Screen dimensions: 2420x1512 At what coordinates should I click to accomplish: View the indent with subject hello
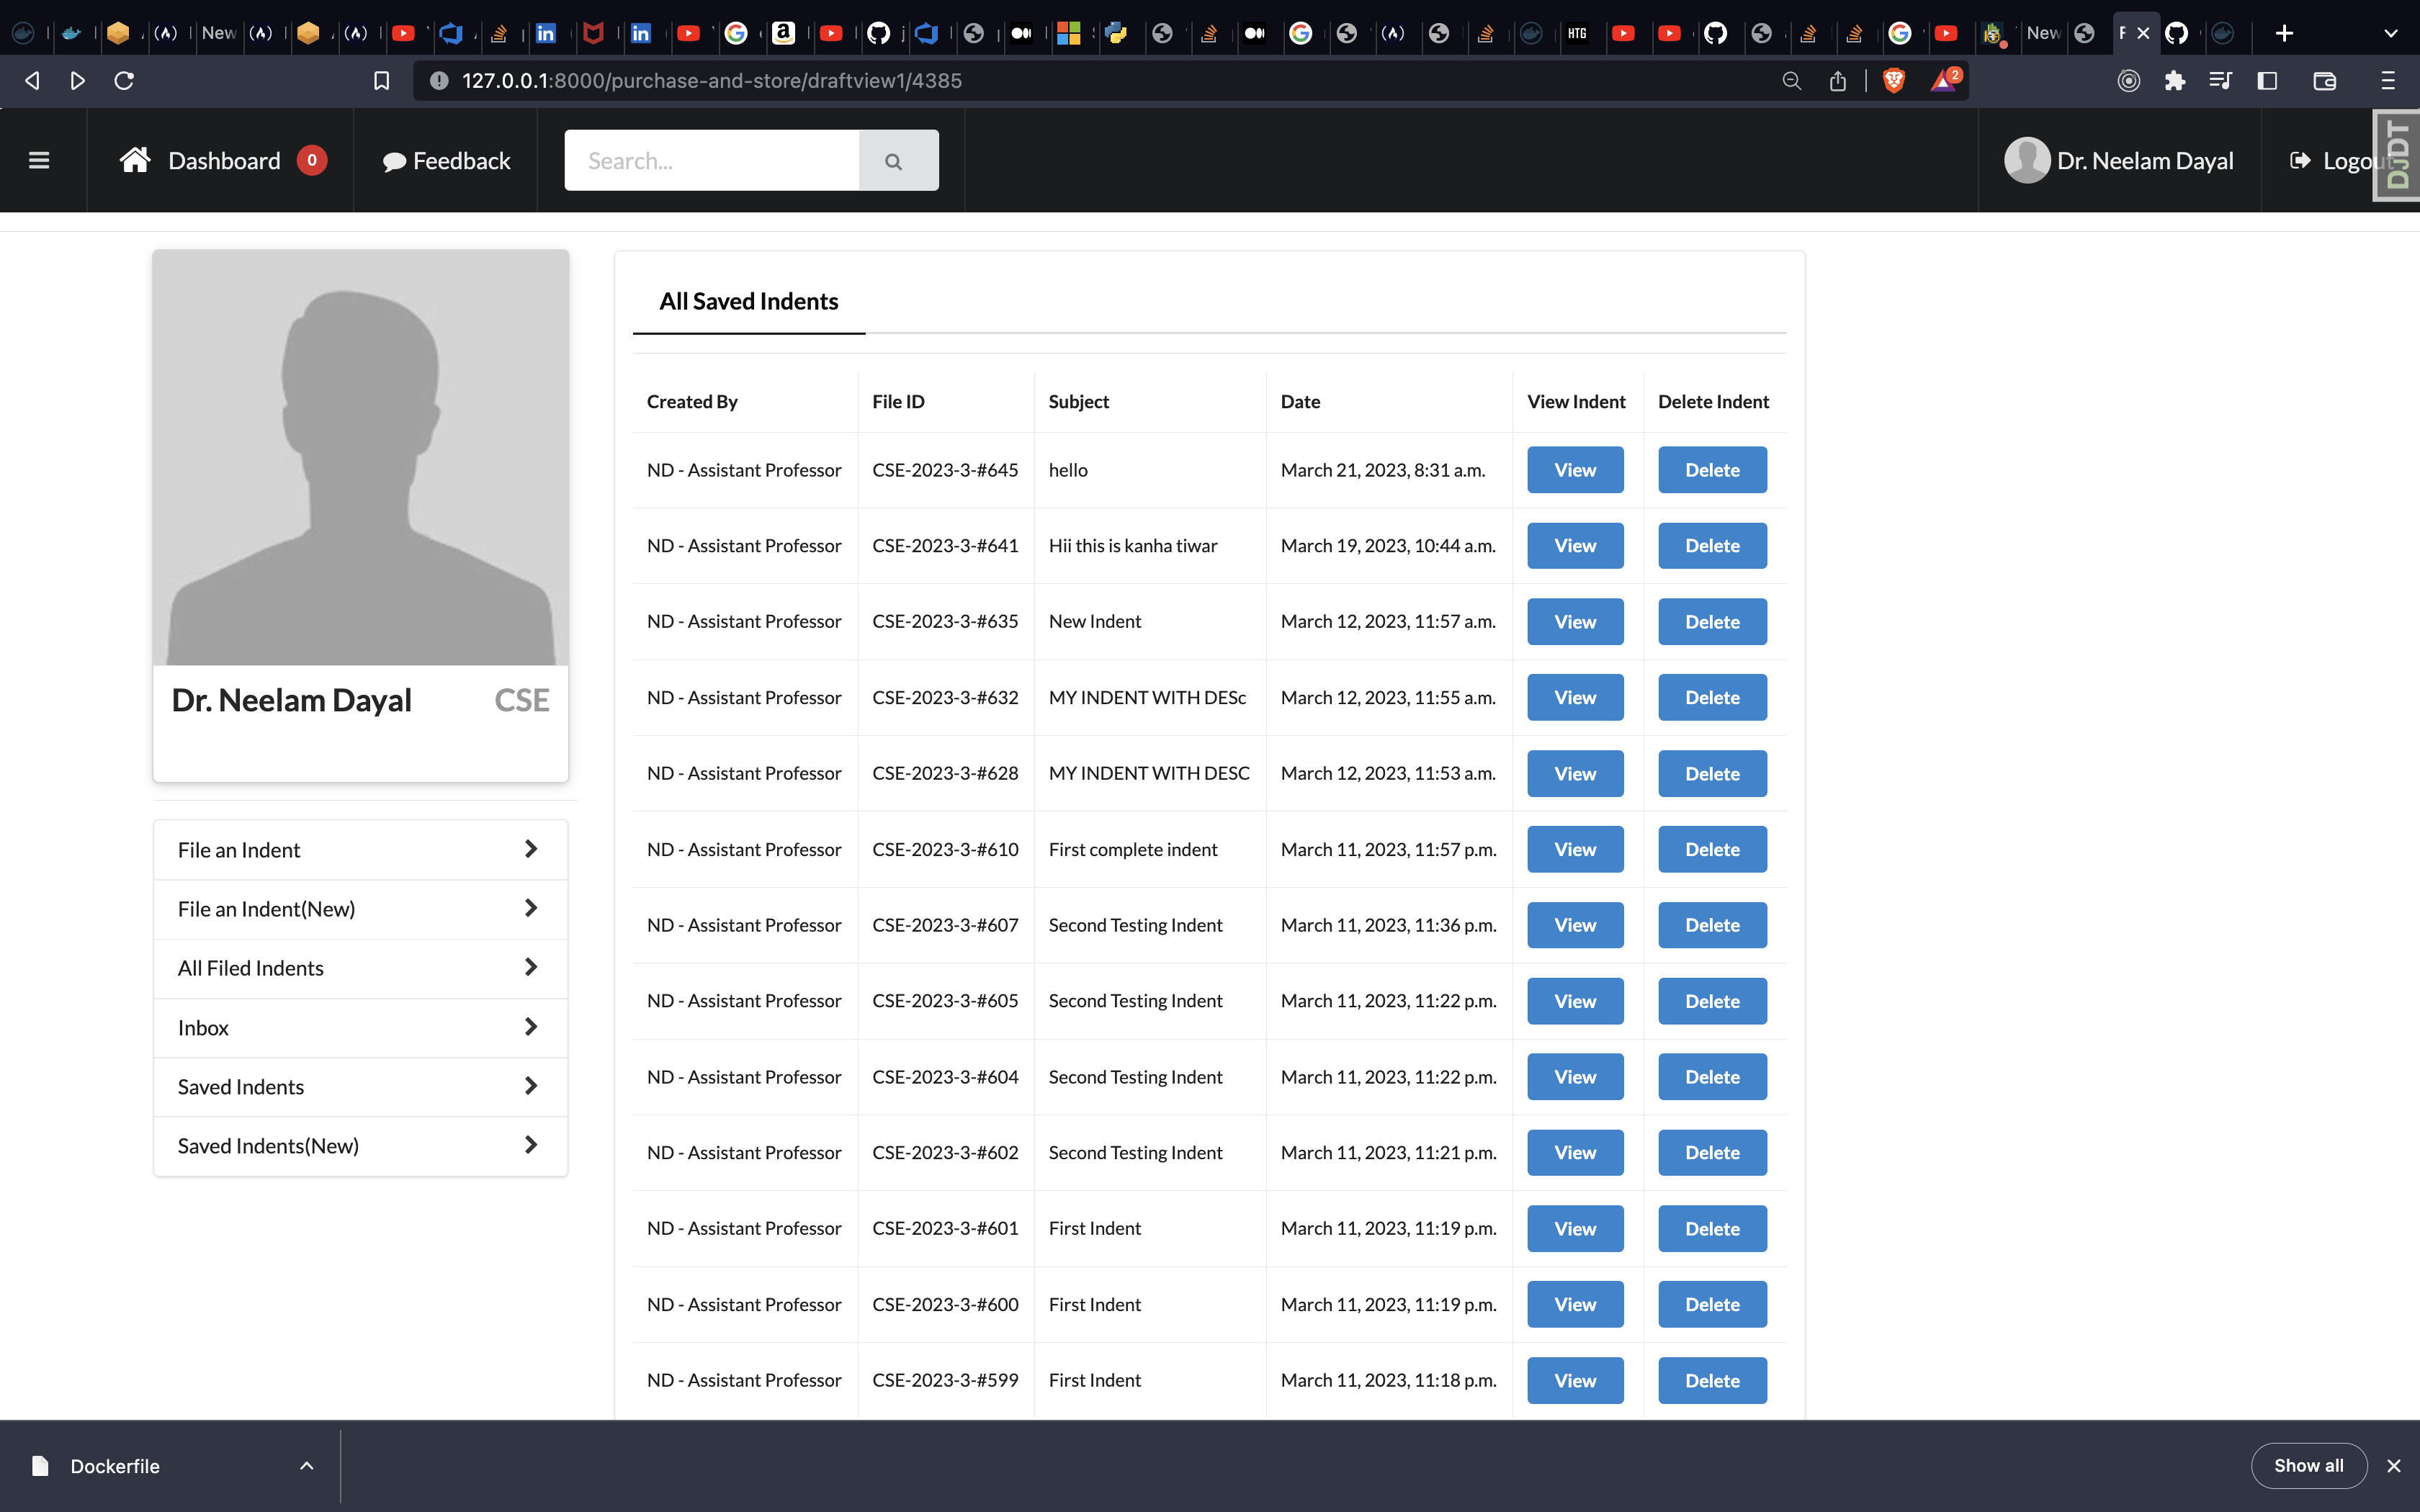pos(1574,470)
